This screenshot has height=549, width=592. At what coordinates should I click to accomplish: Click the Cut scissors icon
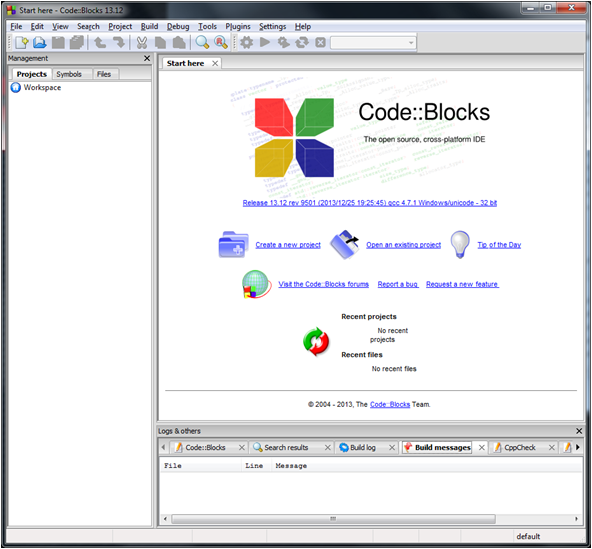142,42
